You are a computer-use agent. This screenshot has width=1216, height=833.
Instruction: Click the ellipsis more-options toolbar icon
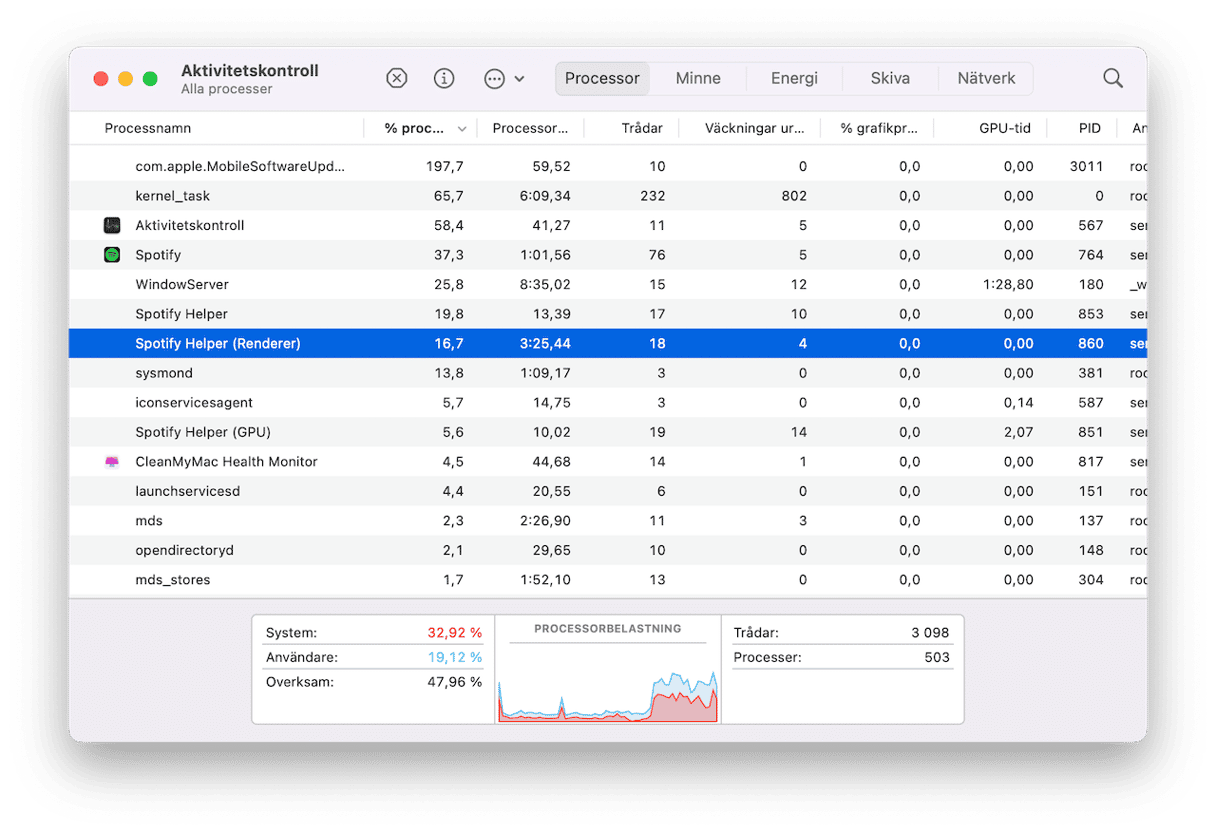[x=494, y=79]
